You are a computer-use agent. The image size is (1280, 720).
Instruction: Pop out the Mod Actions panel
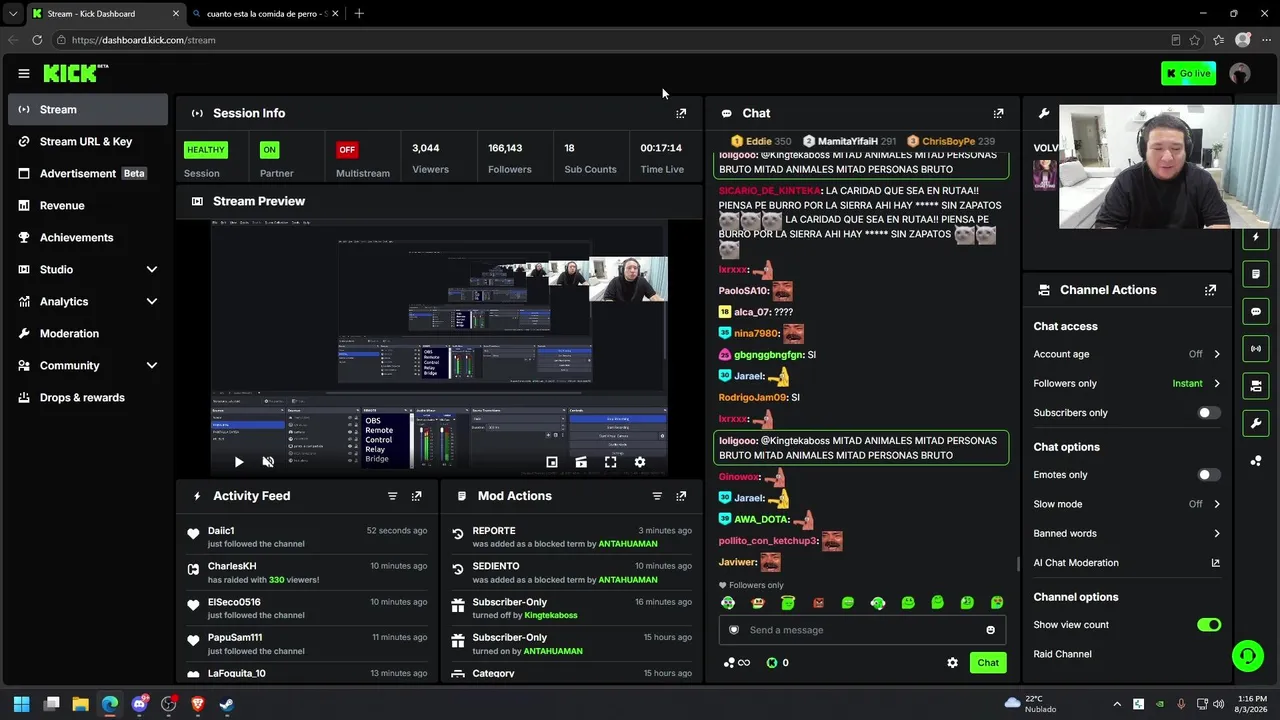pyautogui.click(x=681, y=496)
